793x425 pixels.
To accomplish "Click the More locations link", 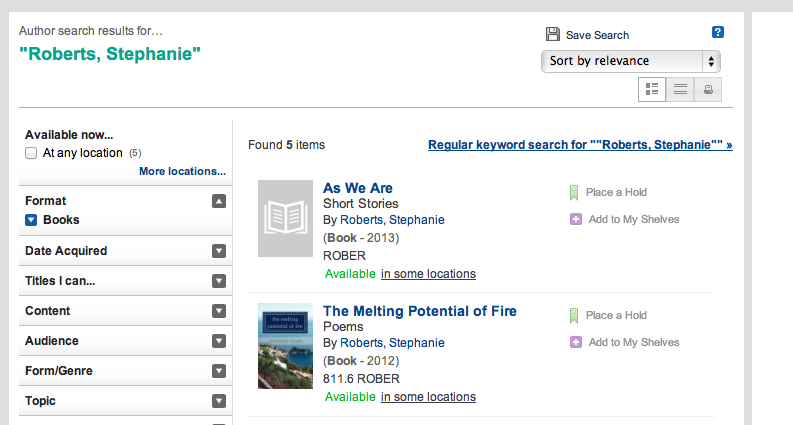I will click(x=182, y=171).
